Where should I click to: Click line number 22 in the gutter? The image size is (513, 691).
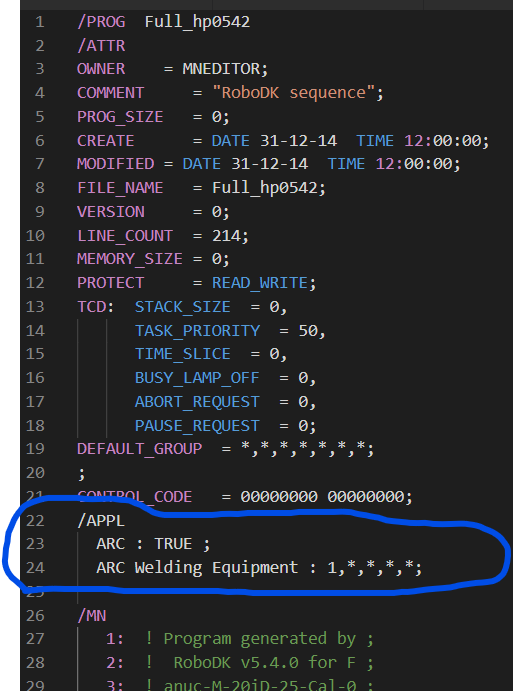(35, 520)
